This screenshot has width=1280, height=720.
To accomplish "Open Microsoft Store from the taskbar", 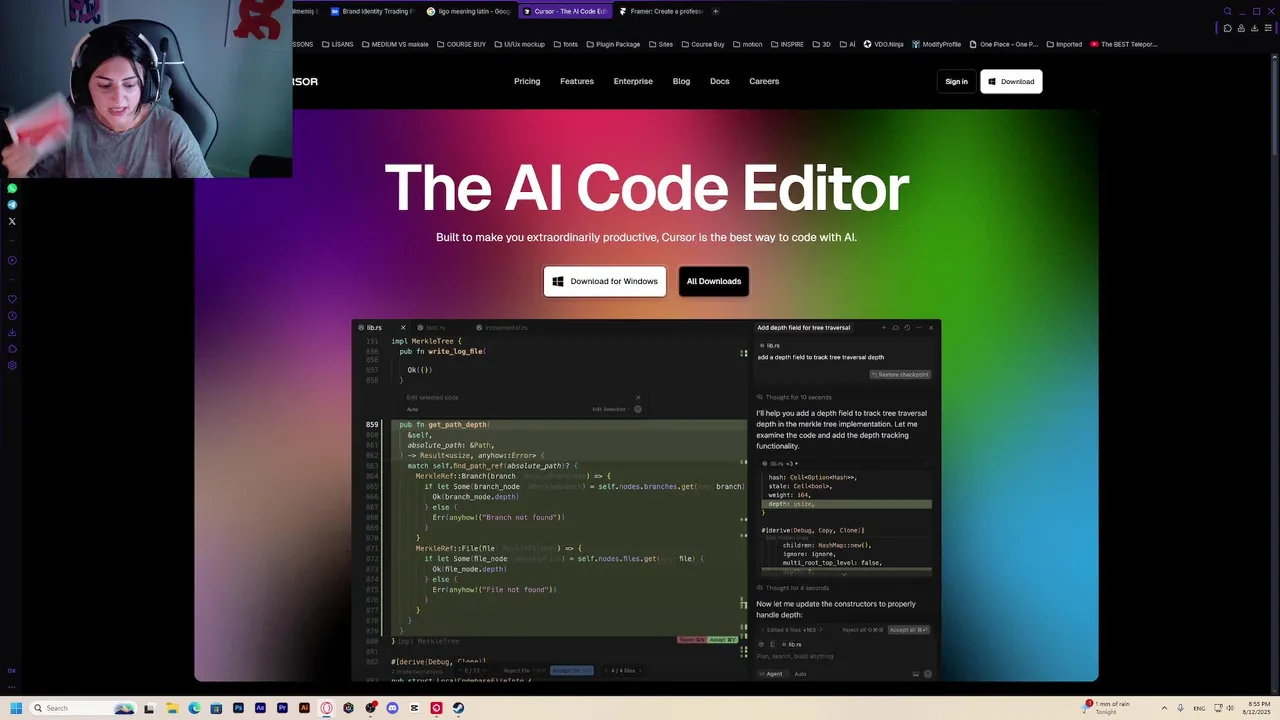I will tap(216, 708).
